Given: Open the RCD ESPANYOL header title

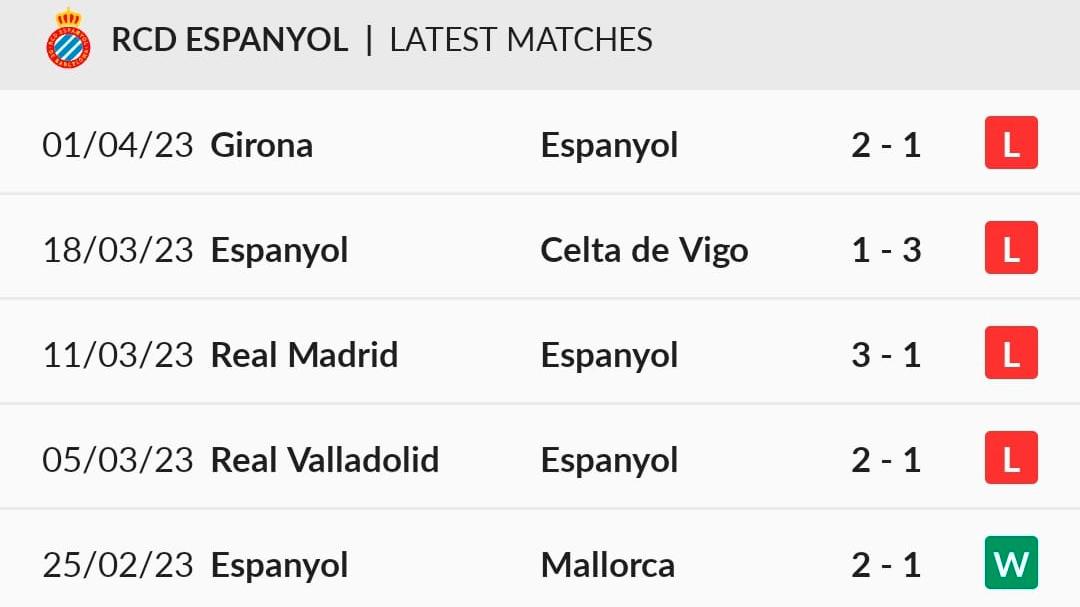Looking at the screenshot, I should [x=229, y=40].
